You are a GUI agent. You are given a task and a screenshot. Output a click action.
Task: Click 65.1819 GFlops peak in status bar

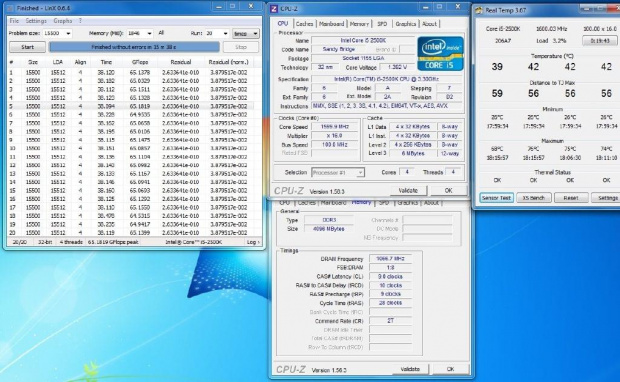113,242
